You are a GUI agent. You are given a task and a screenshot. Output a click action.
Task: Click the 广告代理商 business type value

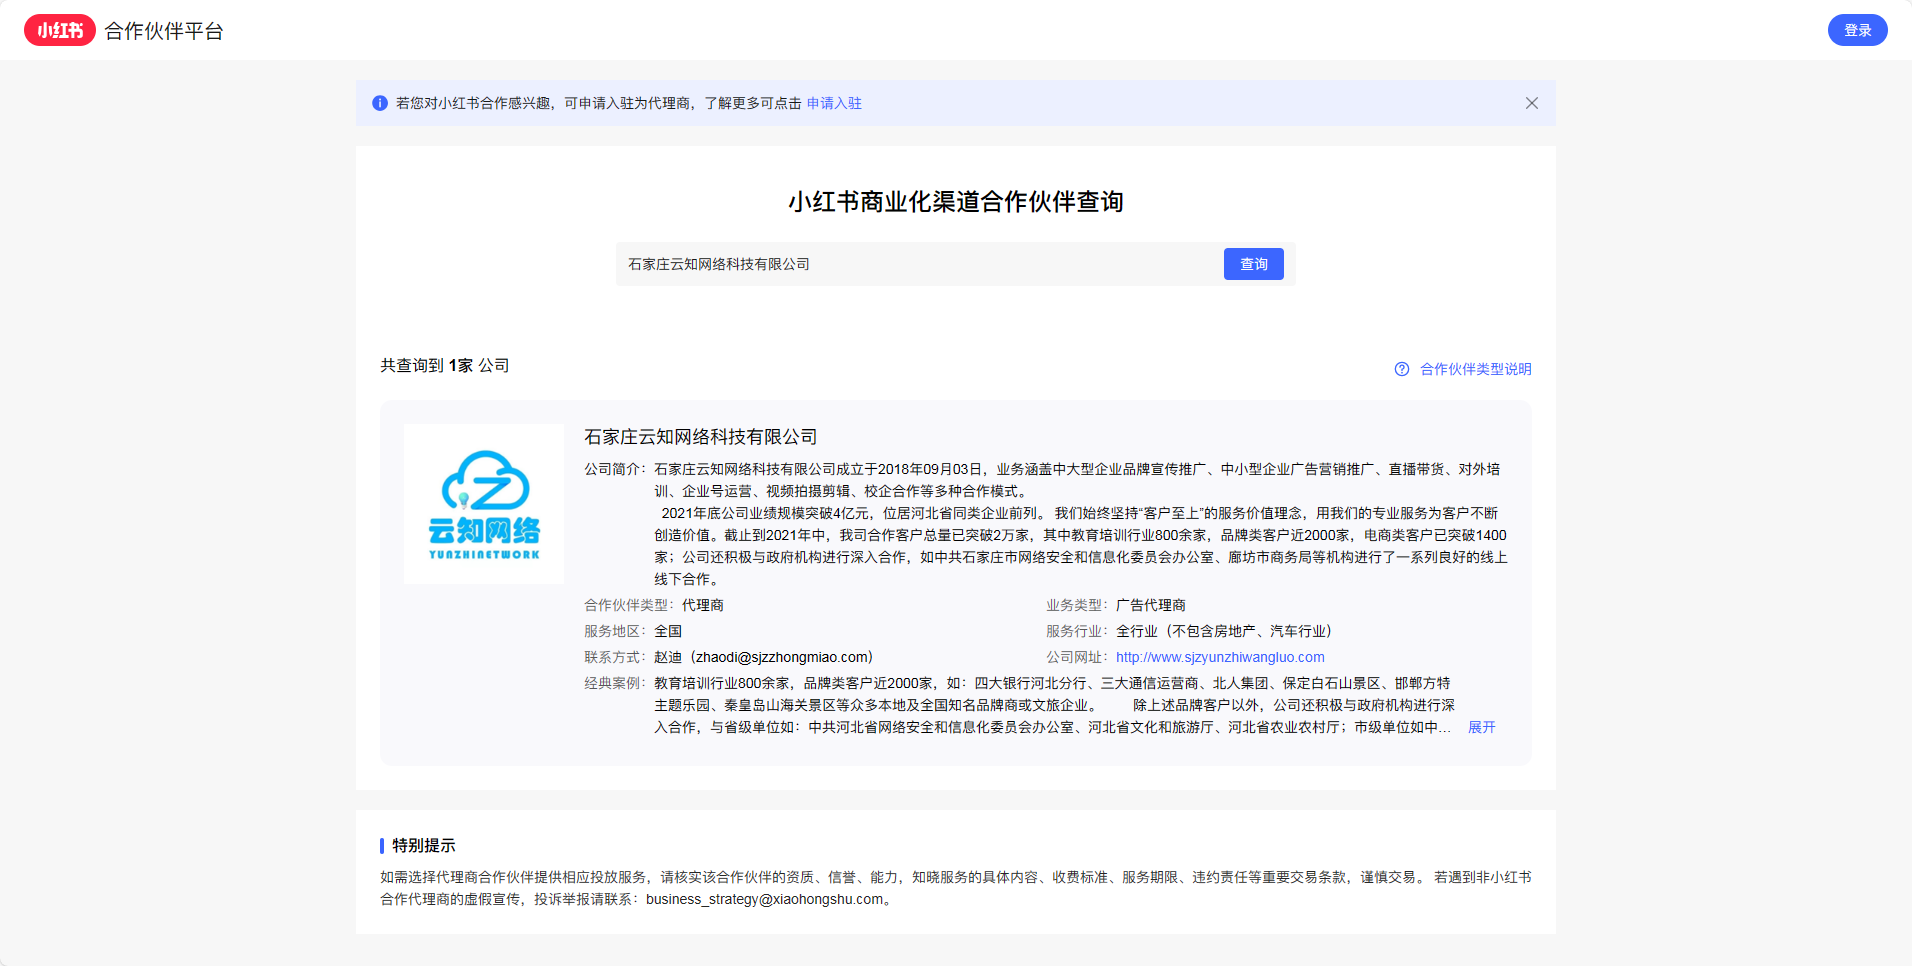click(1150, 605)
